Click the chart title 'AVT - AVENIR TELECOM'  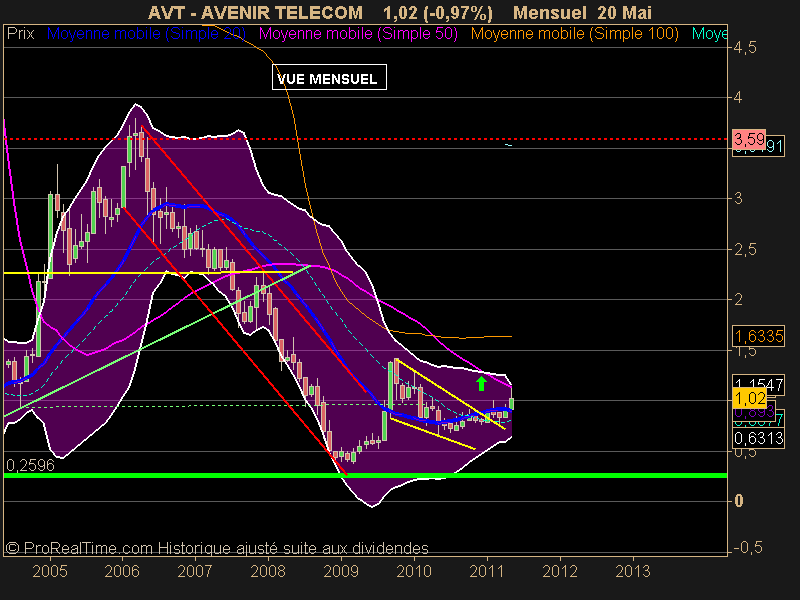[x=256, y=12]
